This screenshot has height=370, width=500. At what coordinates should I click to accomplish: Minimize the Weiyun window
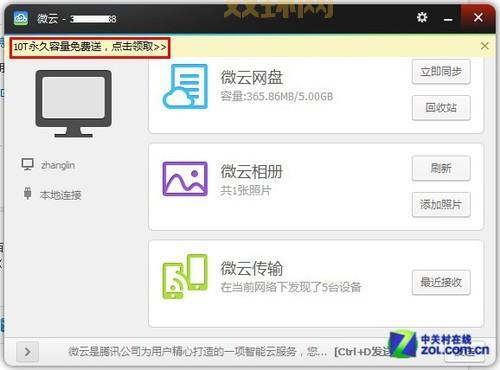pos(448,19)
